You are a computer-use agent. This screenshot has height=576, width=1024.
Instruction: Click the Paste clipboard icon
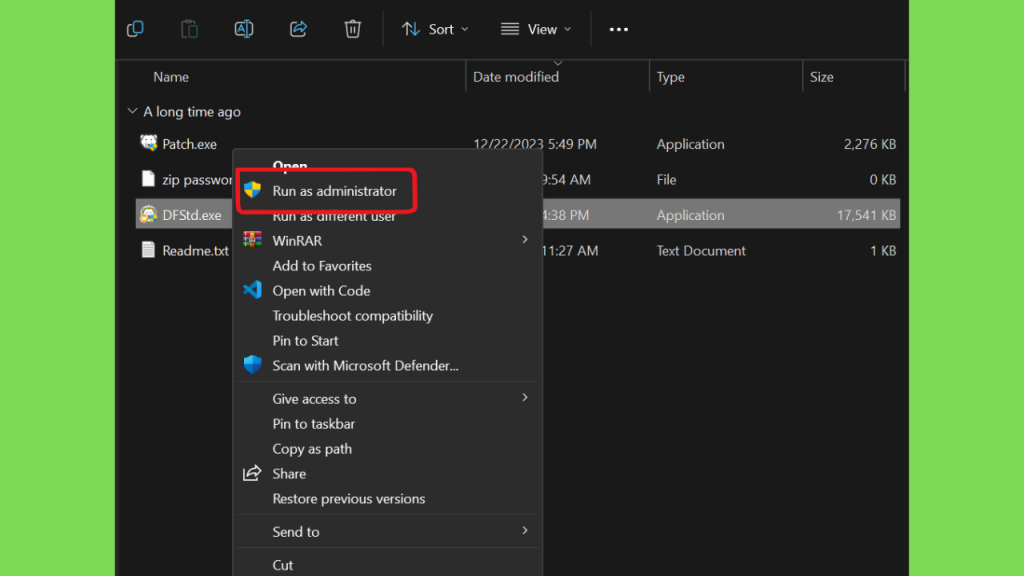[x=189, y=29]
